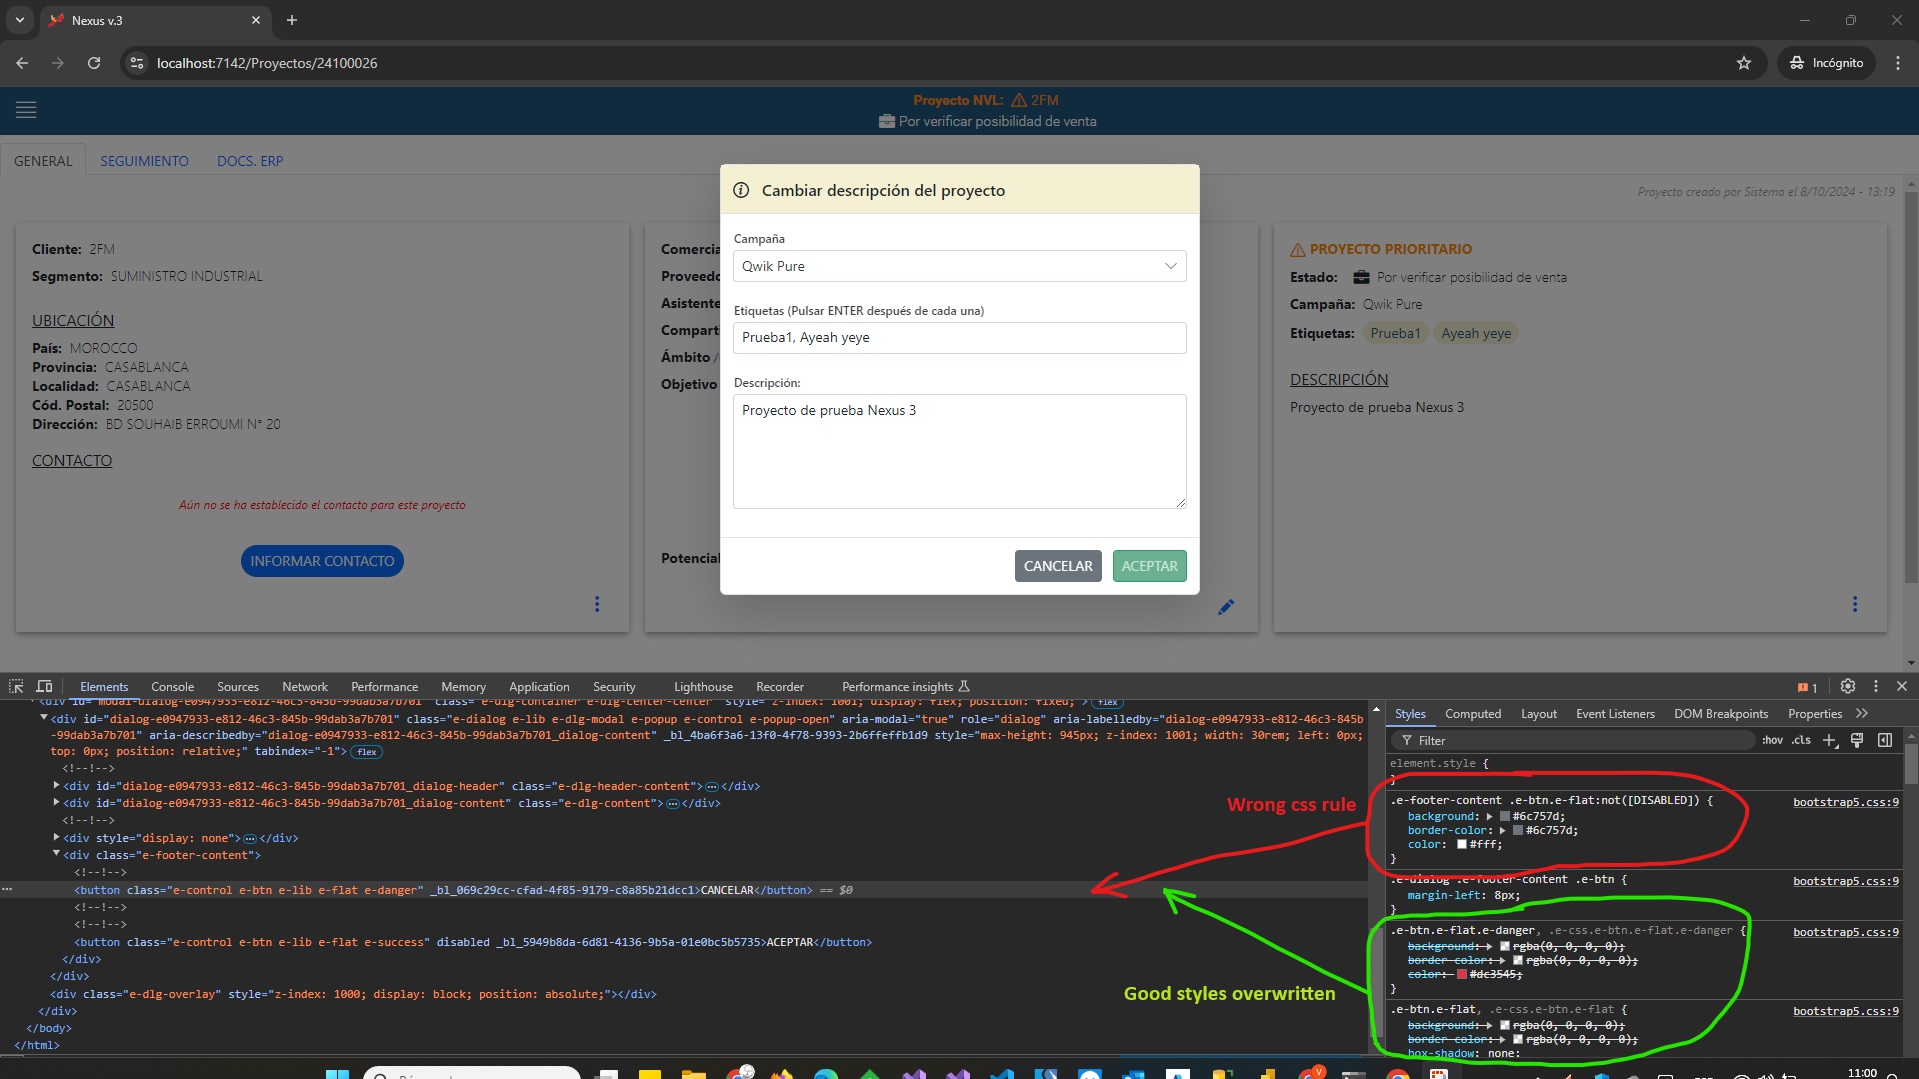Click the INFORMAR CONTACTO button
This screenshot has width=1919, height=1079.
[322, 561]
